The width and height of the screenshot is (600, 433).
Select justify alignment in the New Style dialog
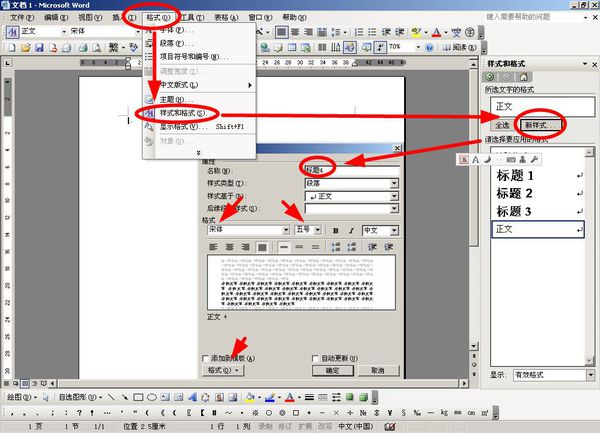tap(262, 247)
